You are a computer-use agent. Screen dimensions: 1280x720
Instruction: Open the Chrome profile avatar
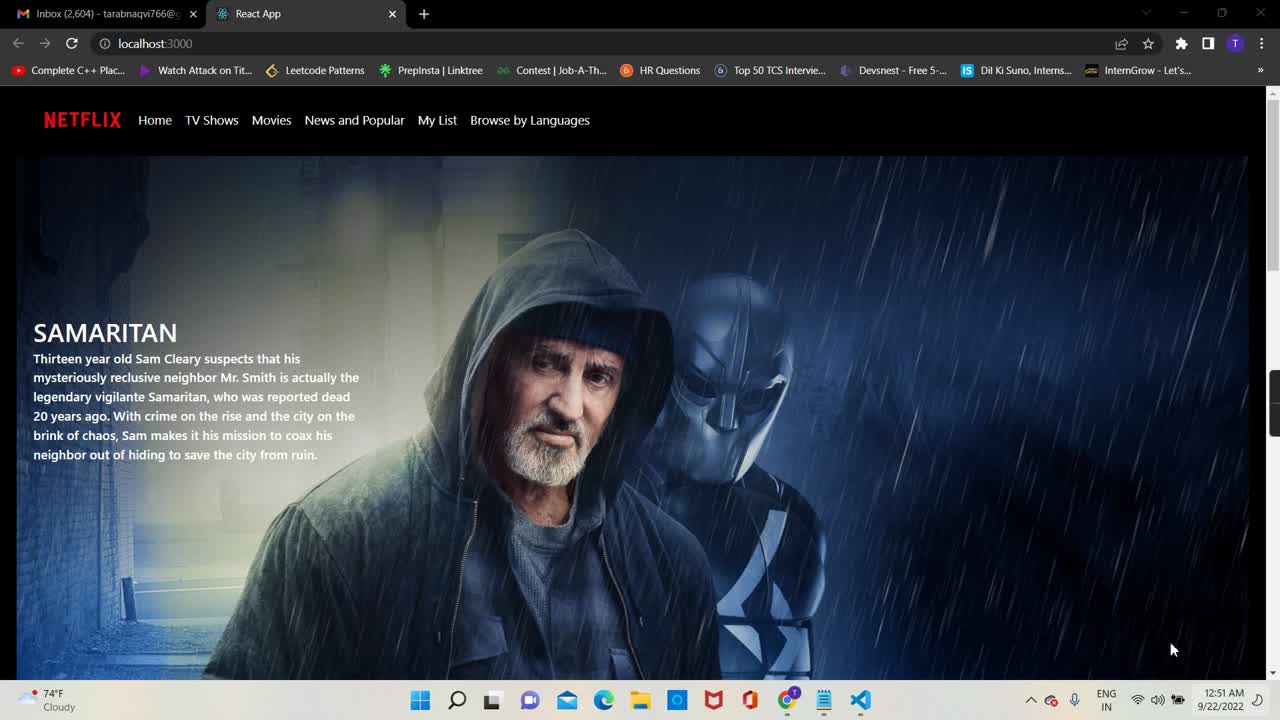tap(1235, 43)
